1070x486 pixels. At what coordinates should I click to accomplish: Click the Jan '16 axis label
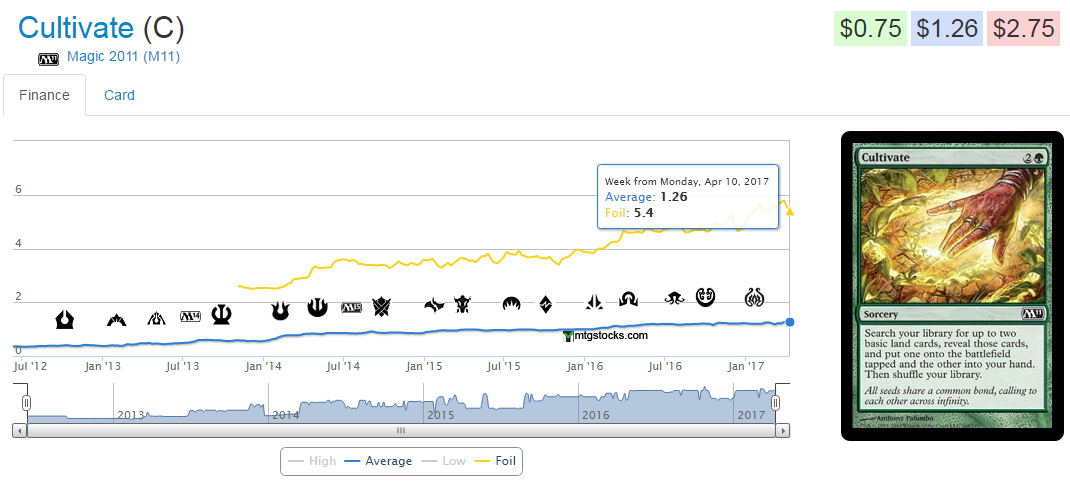tap(585, 367)
